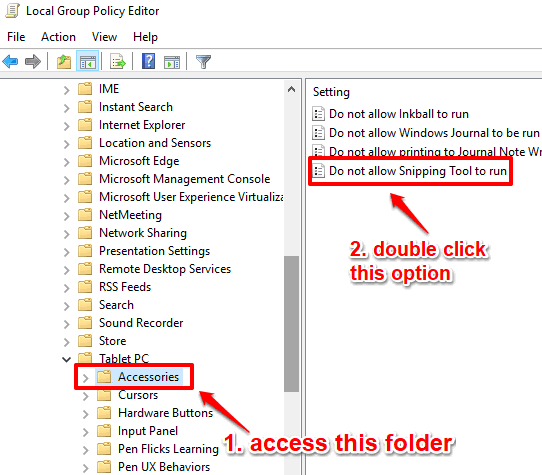Select the Presentation Settings folder

tap(155, 251)
